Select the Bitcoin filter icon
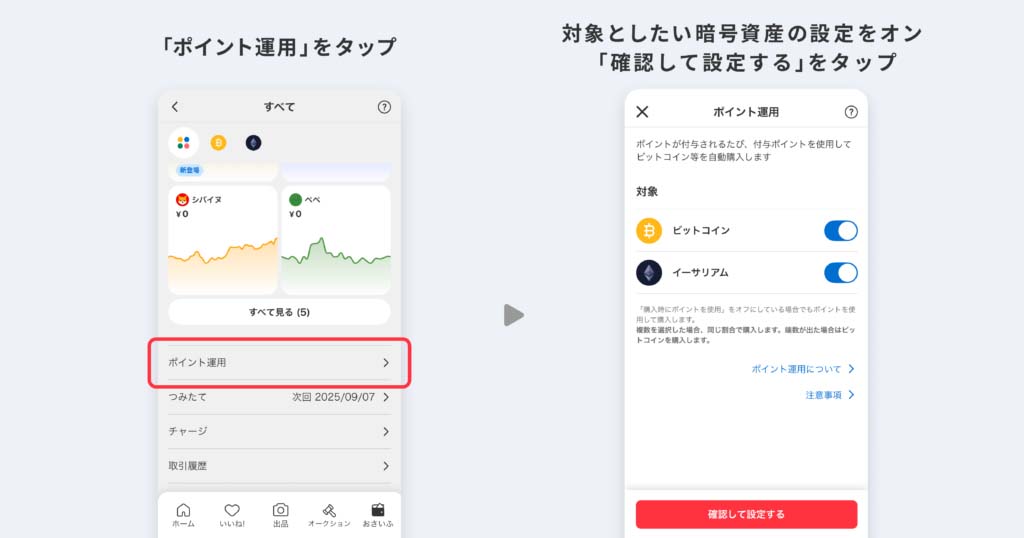Image resolution: width=1024 pixels, height=538 pixels. pos(218,142)
